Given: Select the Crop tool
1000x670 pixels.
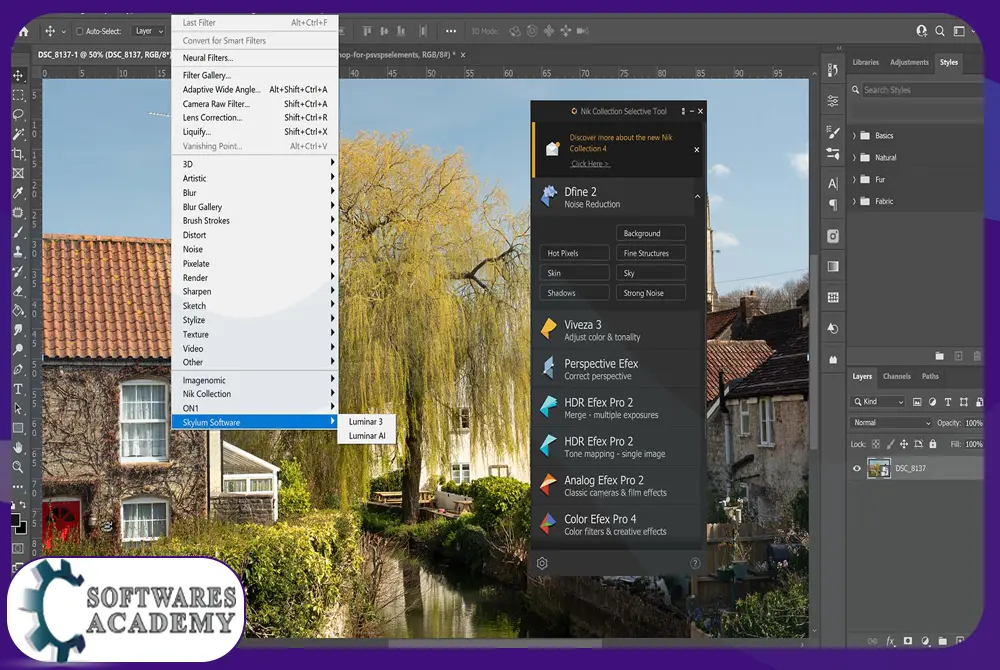Looking at the screenshot, I should (18, 154).
